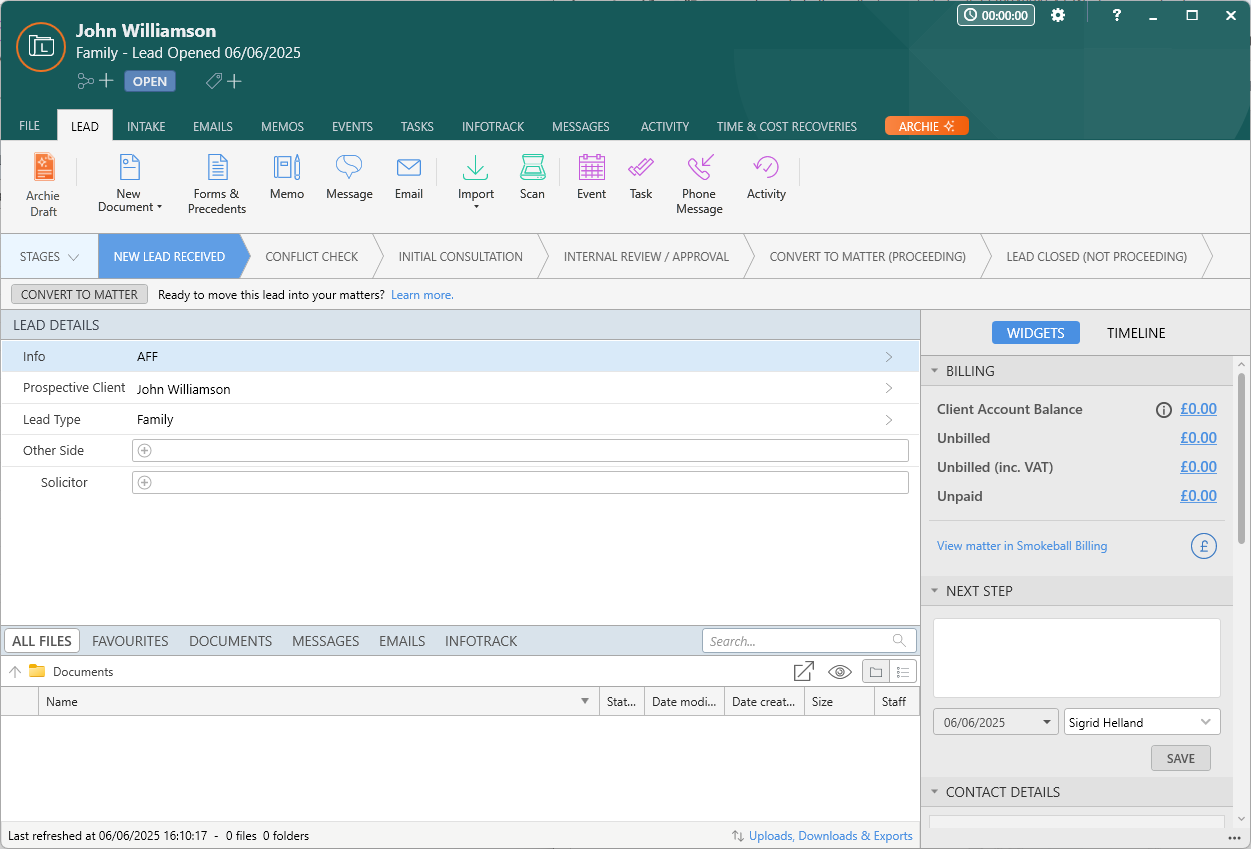Click the ARCHIE button
Image resolution: width=1251 pixels, height=849 pixels.
tap(927, 126)
